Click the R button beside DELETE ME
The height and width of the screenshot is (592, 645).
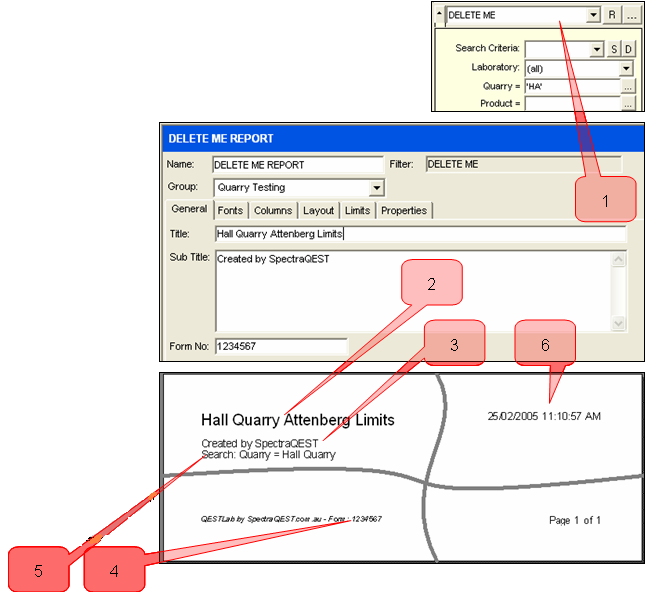(611, 15)
